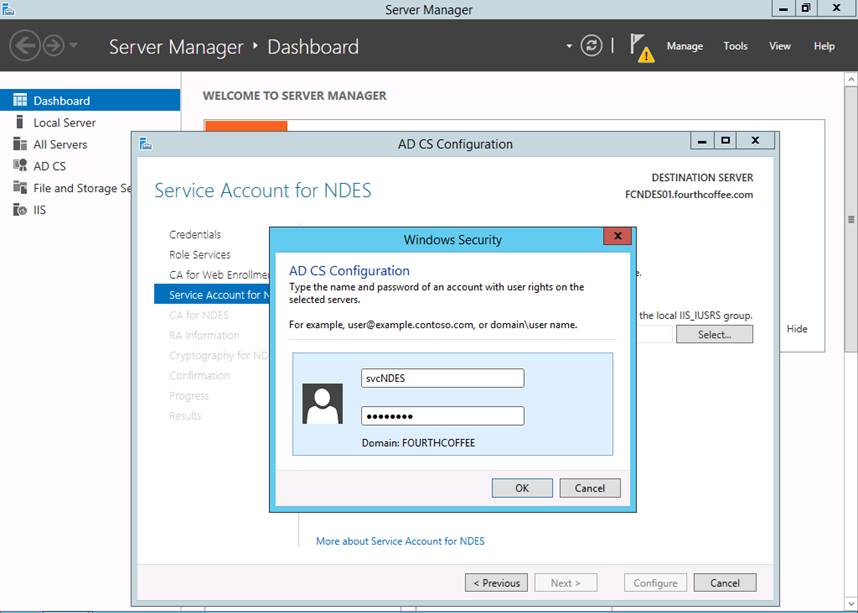Open the Manage menu
This screenshot has height=613, width=858.
(x=684, y=46)
